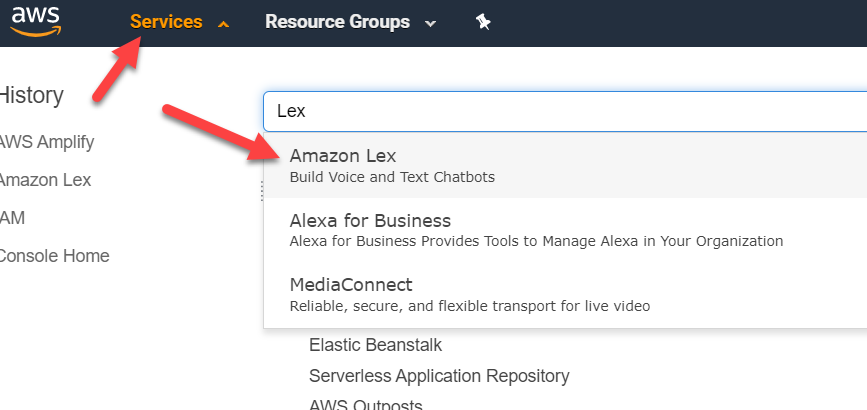Image resolution: width=867 pixels, height=410 pixels.
Task: Click the pin shortcuts icon
Action: (483, 23)
